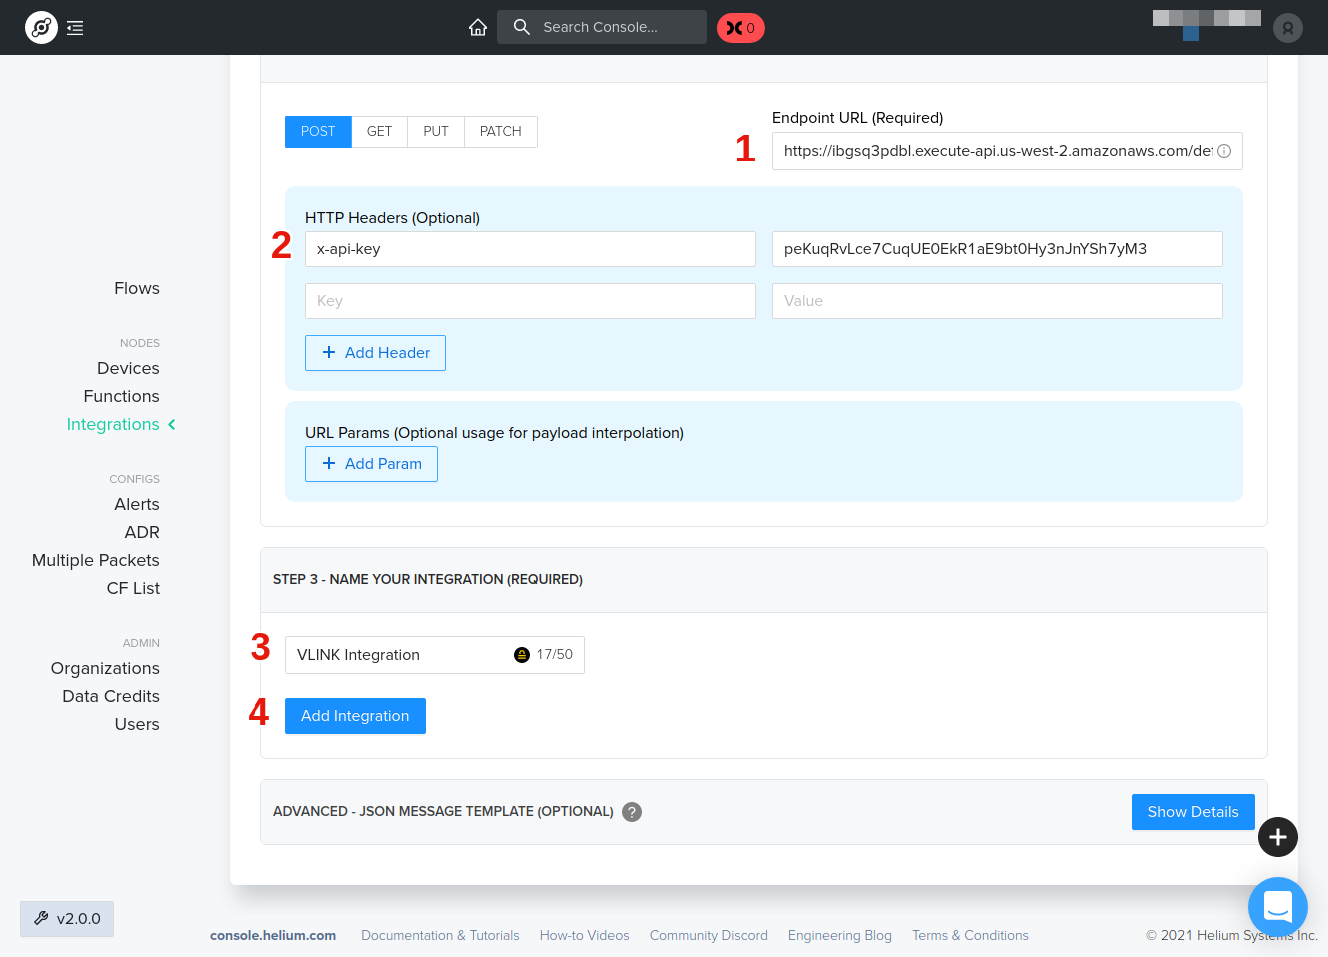
Task: Click the Helium logo icon
Action: pos(41,28)
